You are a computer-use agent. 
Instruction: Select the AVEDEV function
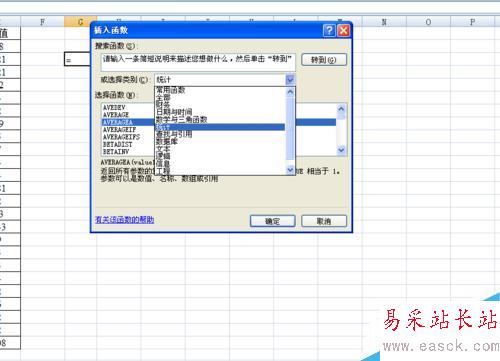[x=114, y=108]
